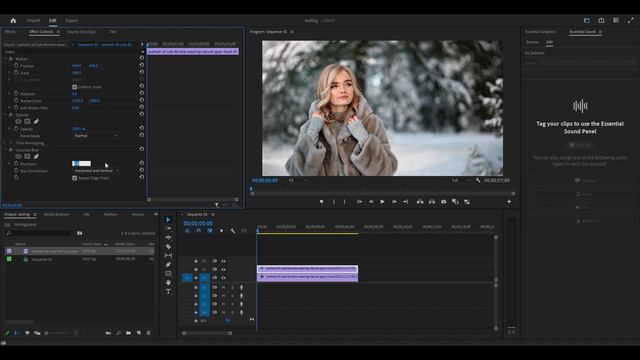Image resolution: width=640 pixels, height=360 pixels.
Task: Switch to the Import tab
Action: [33, 20]
